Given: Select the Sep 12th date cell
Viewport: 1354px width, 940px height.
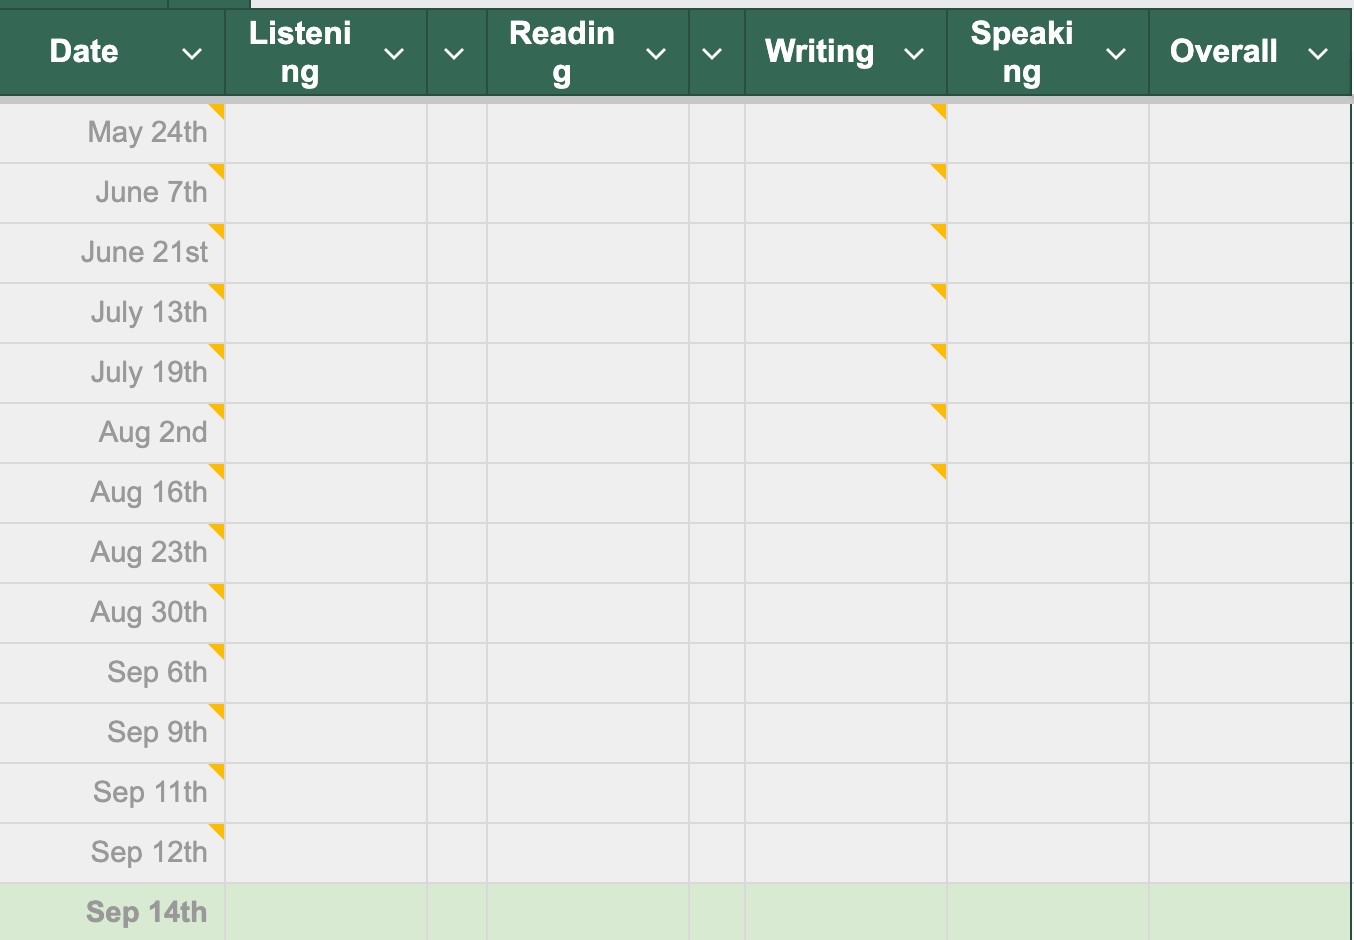Looking at the screenshot, I should point(112,853).
